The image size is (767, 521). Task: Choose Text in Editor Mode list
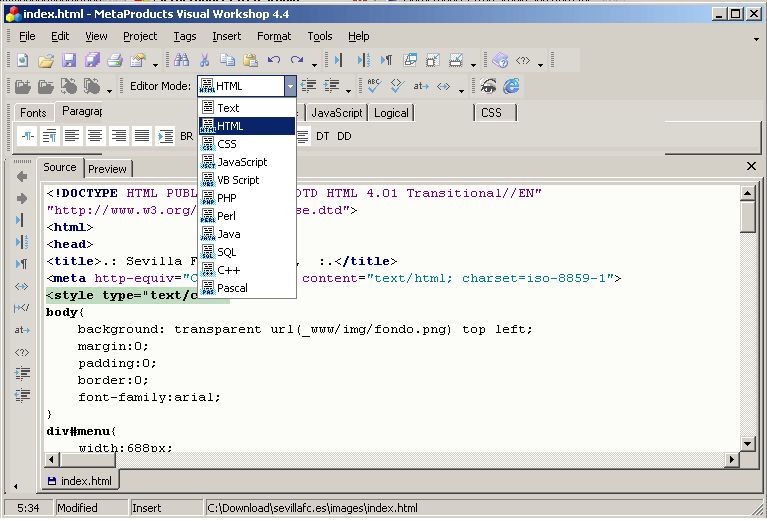[x=247, y=108]
